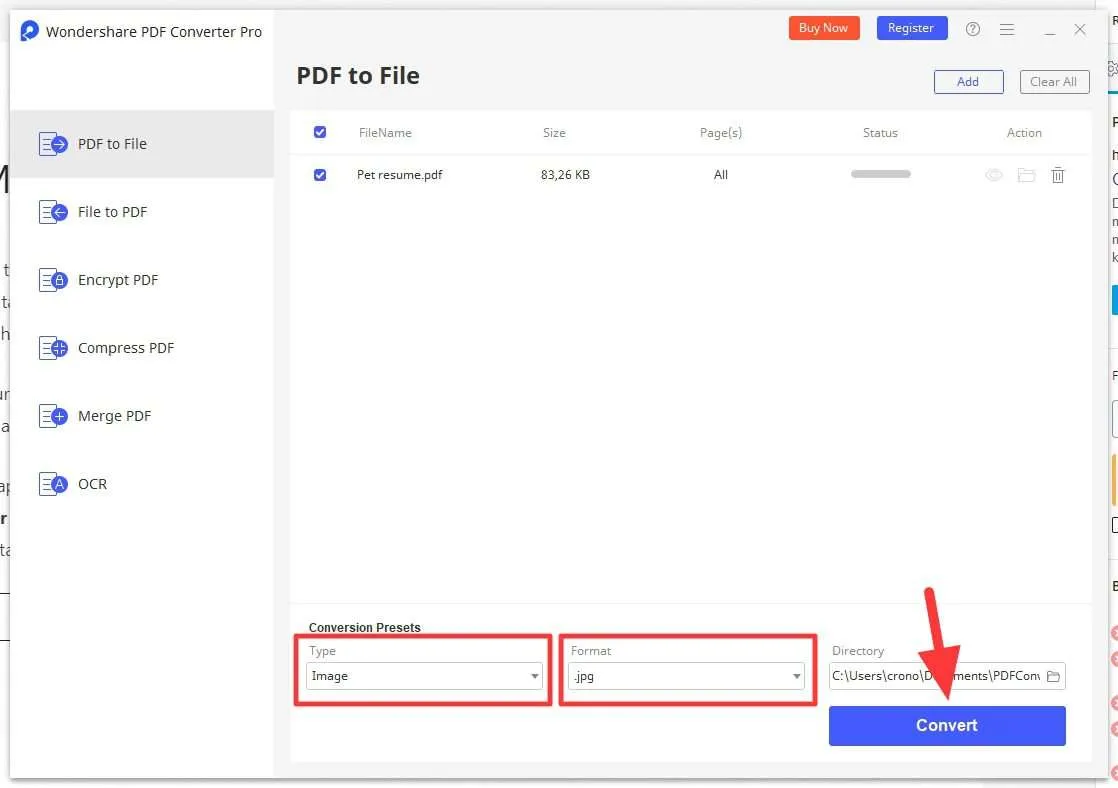
Task: Open the help question mark icon
Action: [973, 29]
